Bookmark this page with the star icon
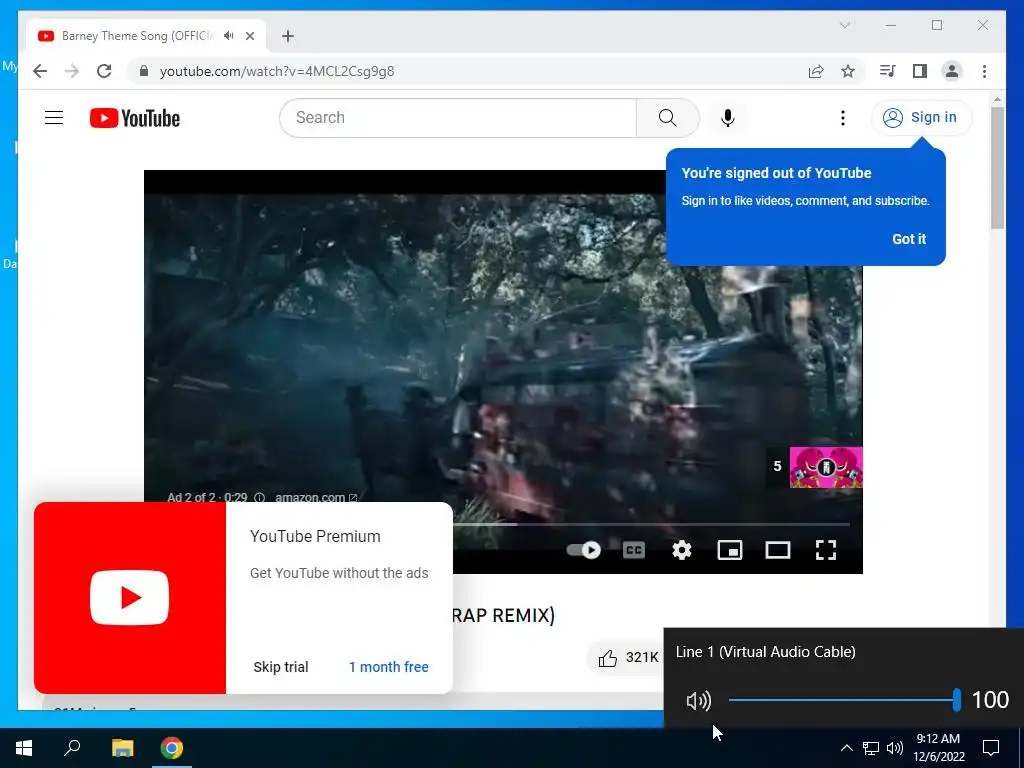The width and height of the screenshot is (1024, 768). [848, 71]
